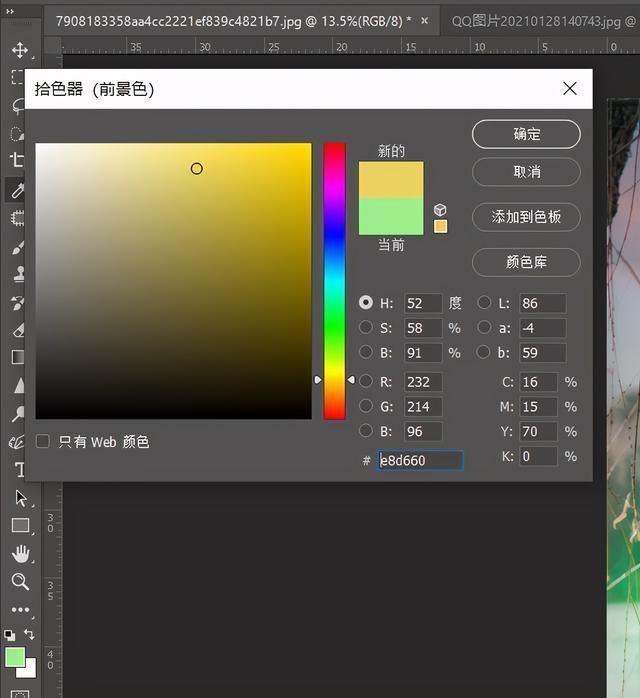This screenshot has width=640, height=698.
Task: Reset default foreground and background colors
Action: pyautogui.click(x=9, y=635)
